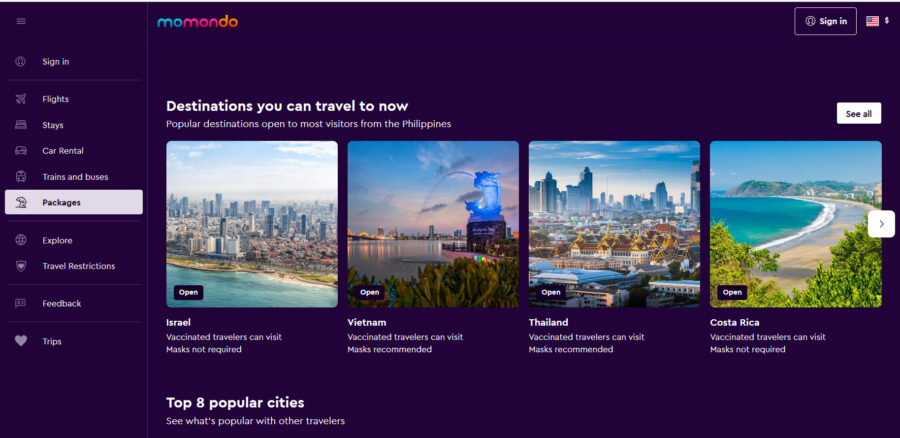Click the Feedback speech bubble icon
The height and width of the screenshot is (438, 900).
coord(21,303)
